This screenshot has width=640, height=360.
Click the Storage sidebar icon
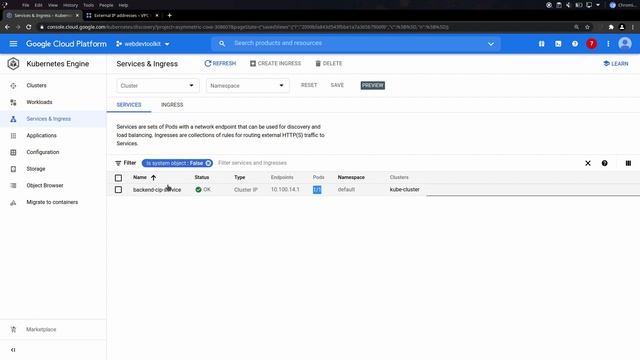pyautogui.click(x=13, y=169)
